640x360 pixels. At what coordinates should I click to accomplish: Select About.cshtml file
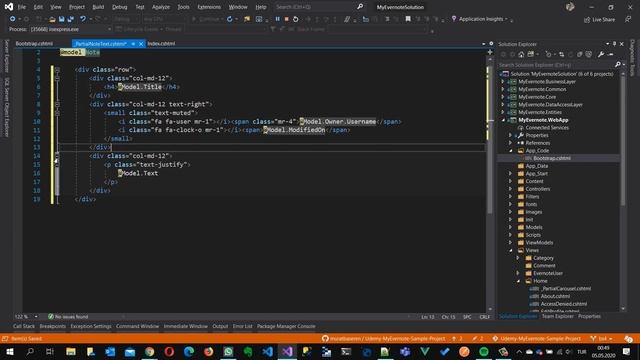(555, 296)
